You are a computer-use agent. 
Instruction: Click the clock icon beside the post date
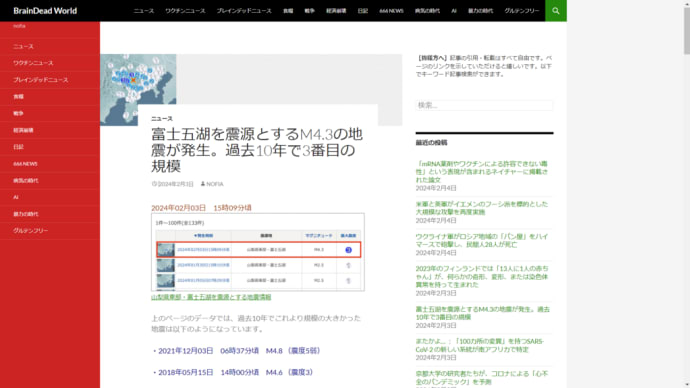pyautogui.click(x=154, y=184)
